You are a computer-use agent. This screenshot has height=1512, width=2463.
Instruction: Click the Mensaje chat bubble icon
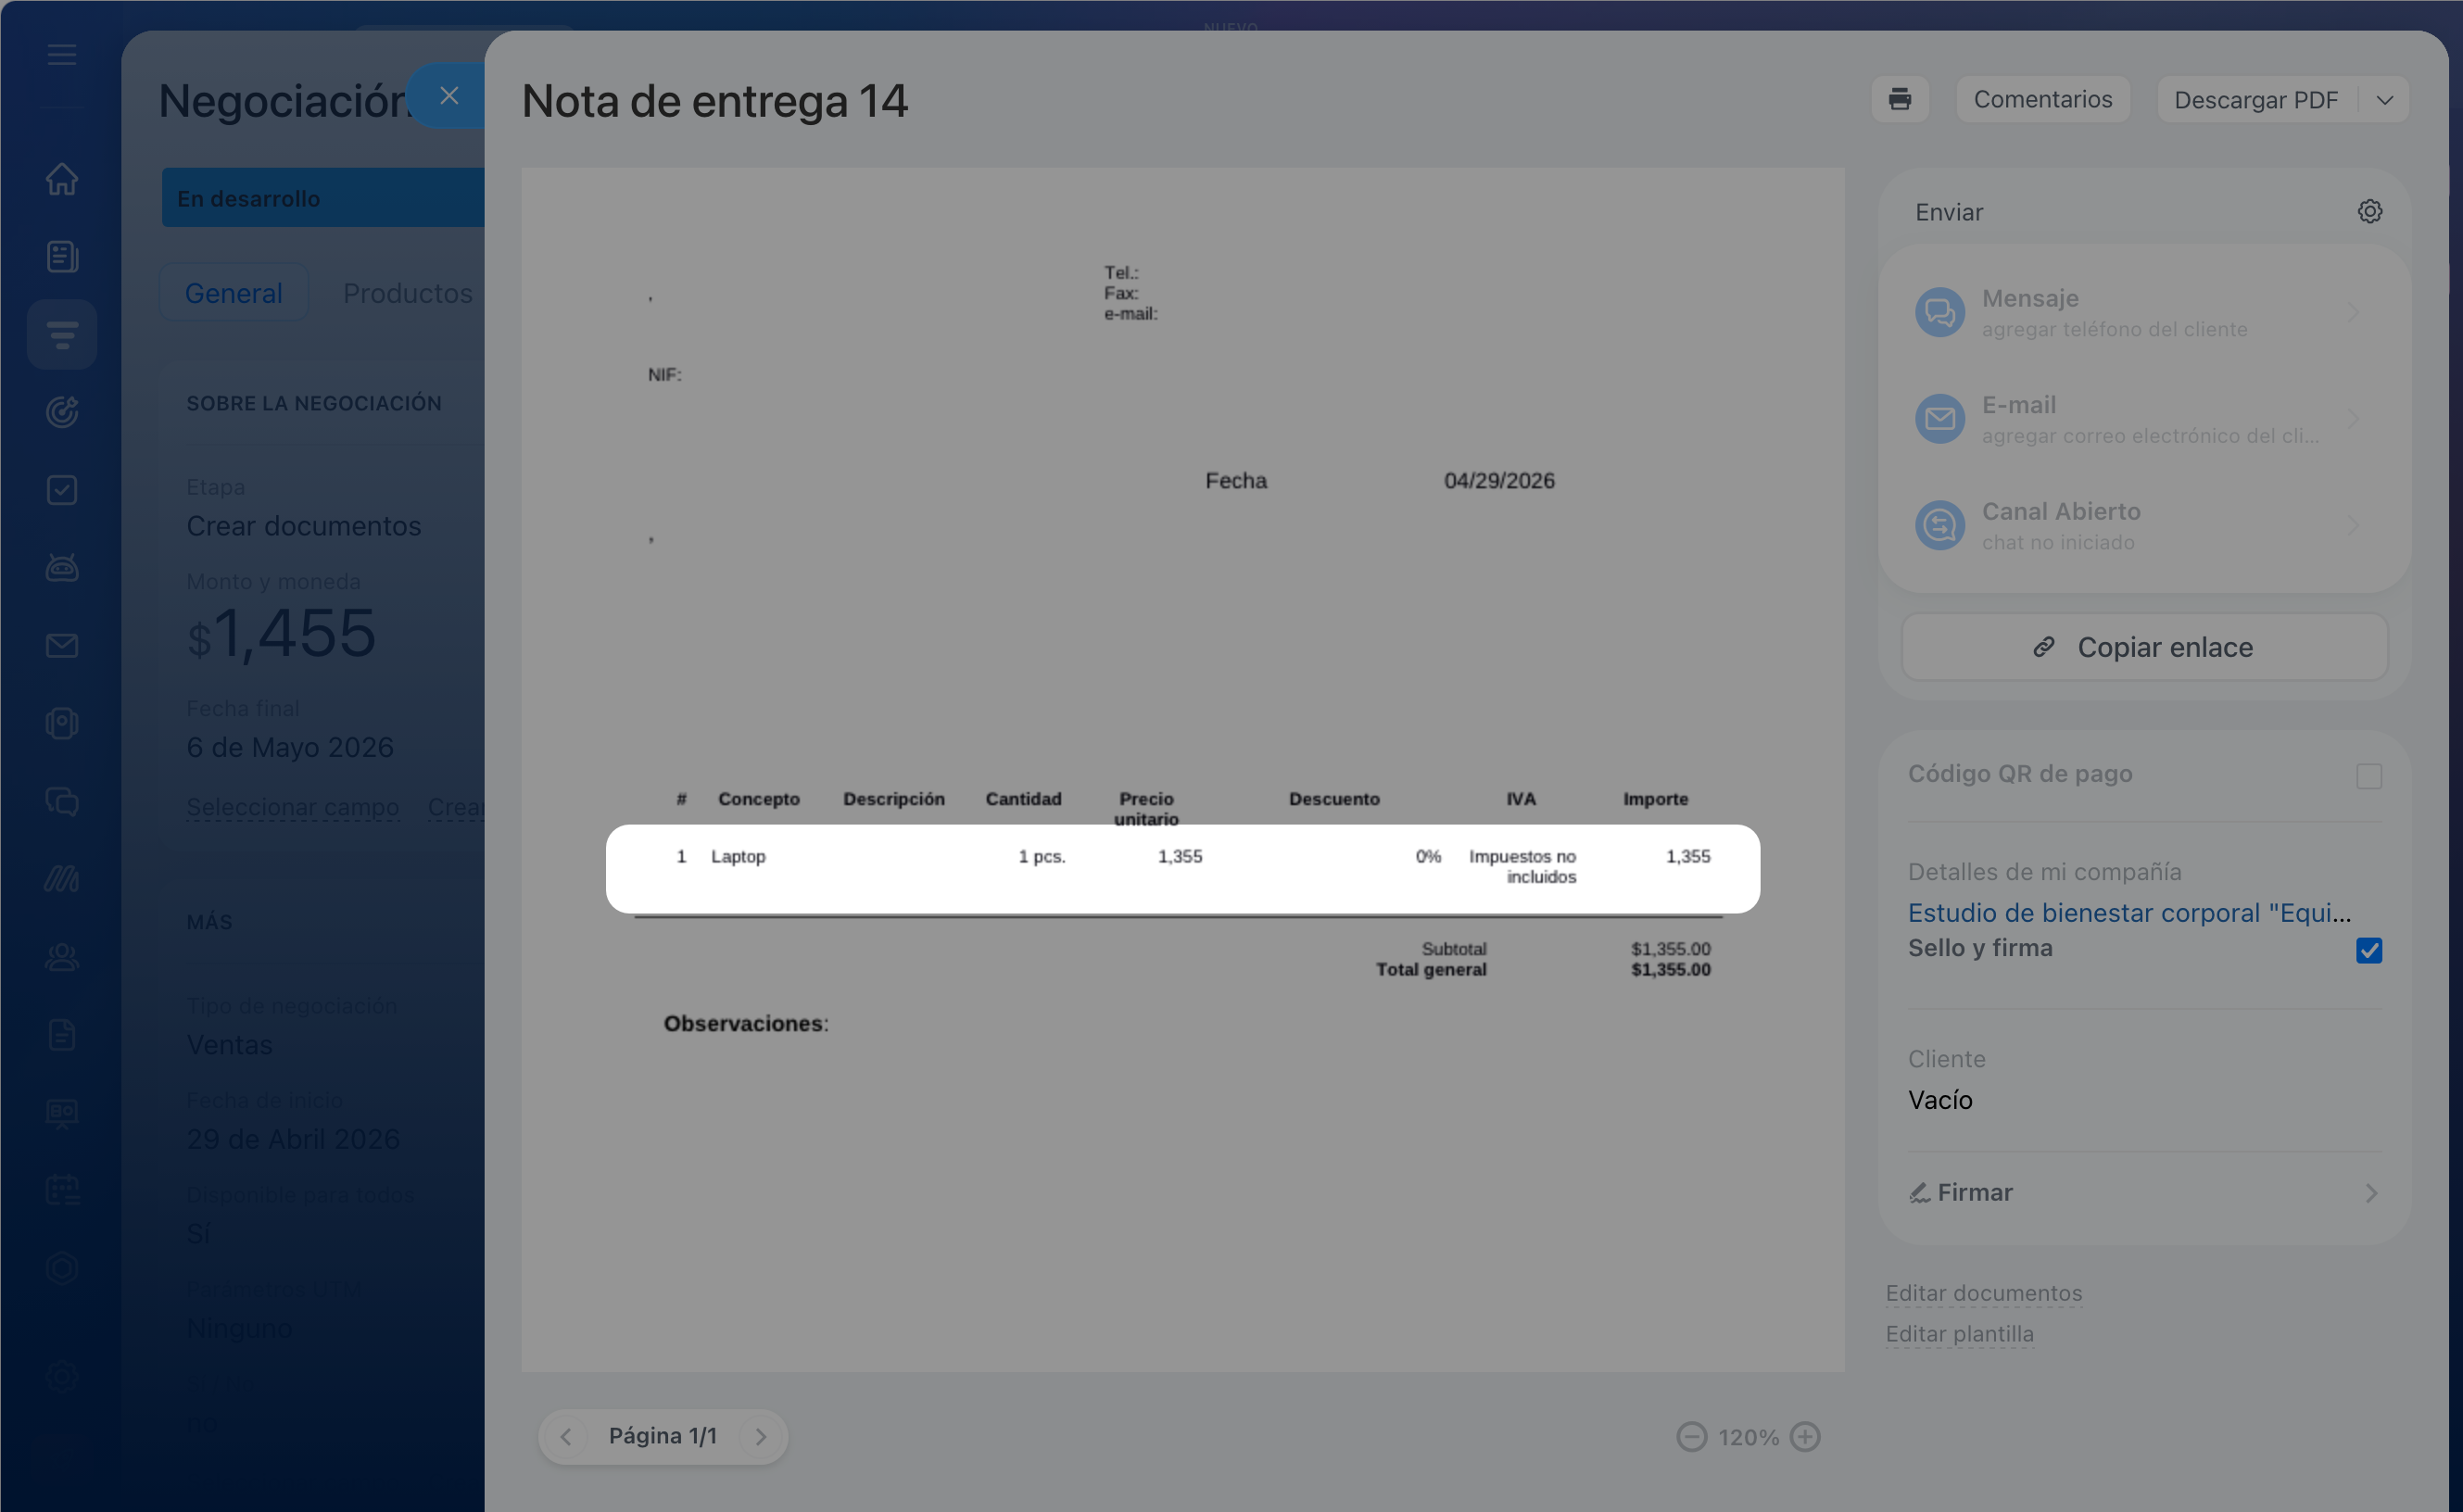click(1939, 312)
